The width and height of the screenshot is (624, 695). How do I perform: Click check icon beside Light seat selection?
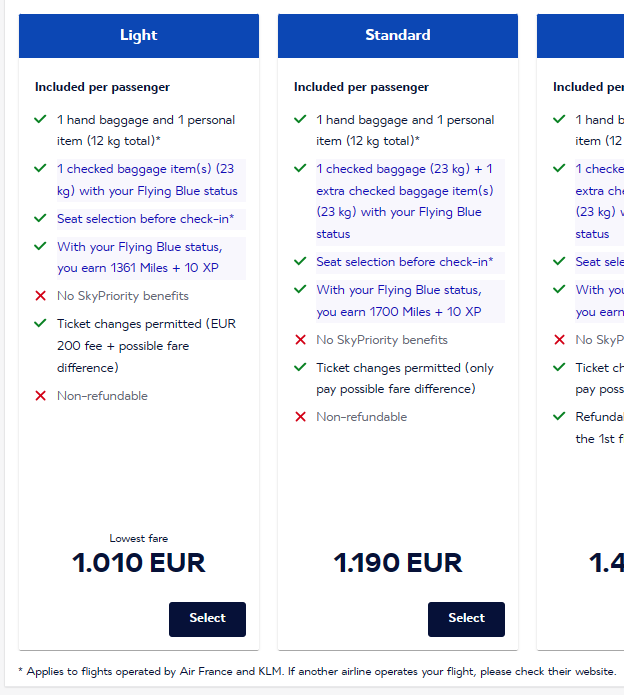click(40, 218)
